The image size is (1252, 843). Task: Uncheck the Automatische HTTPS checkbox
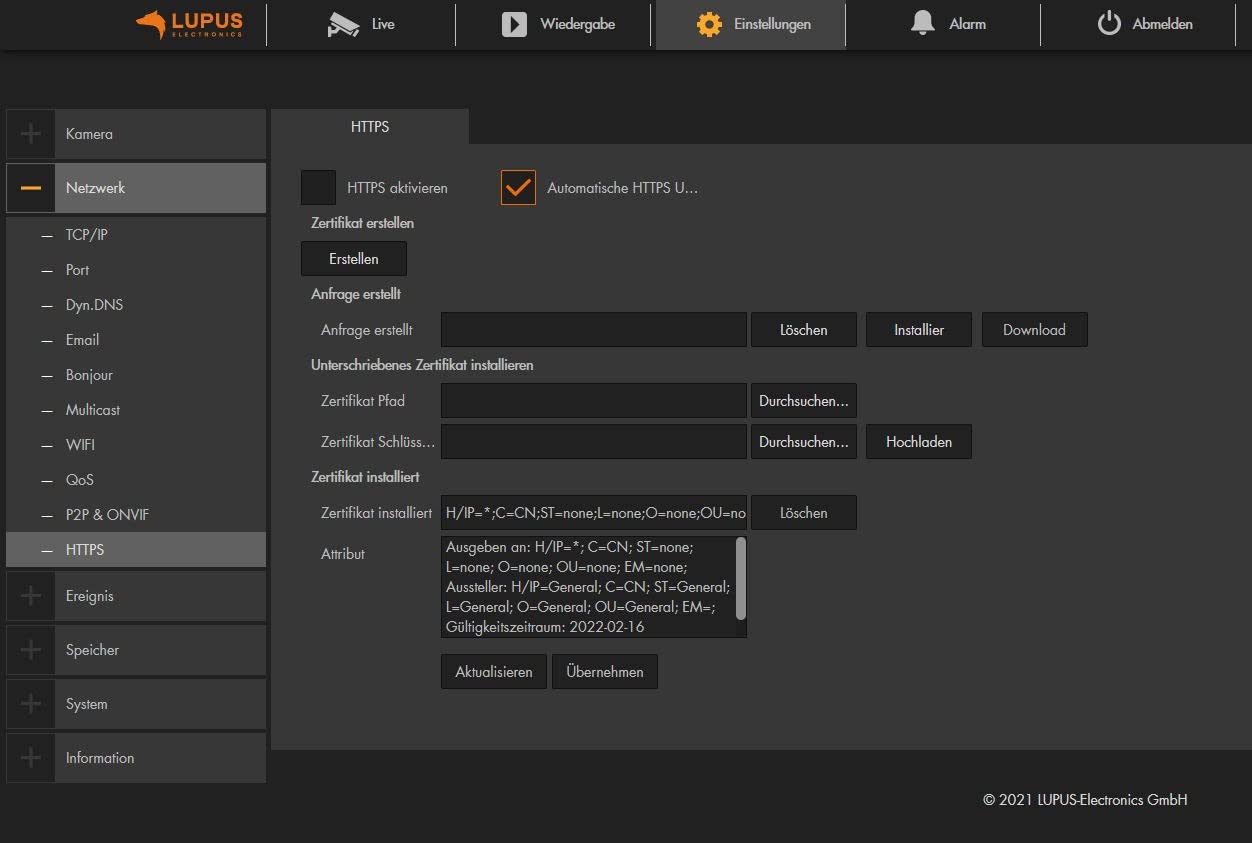(x=518, y=187)
